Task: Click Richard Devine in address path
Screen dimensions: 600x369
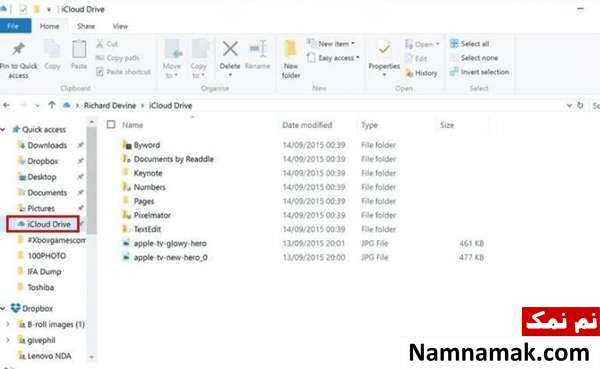Action: coord(110,106)
